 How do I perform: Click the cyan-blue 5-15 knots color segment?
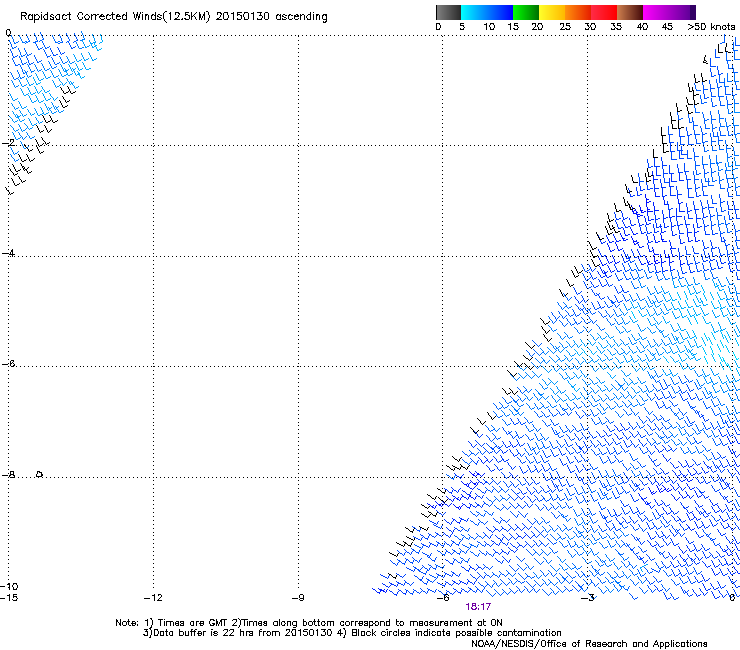coord(487,12)
